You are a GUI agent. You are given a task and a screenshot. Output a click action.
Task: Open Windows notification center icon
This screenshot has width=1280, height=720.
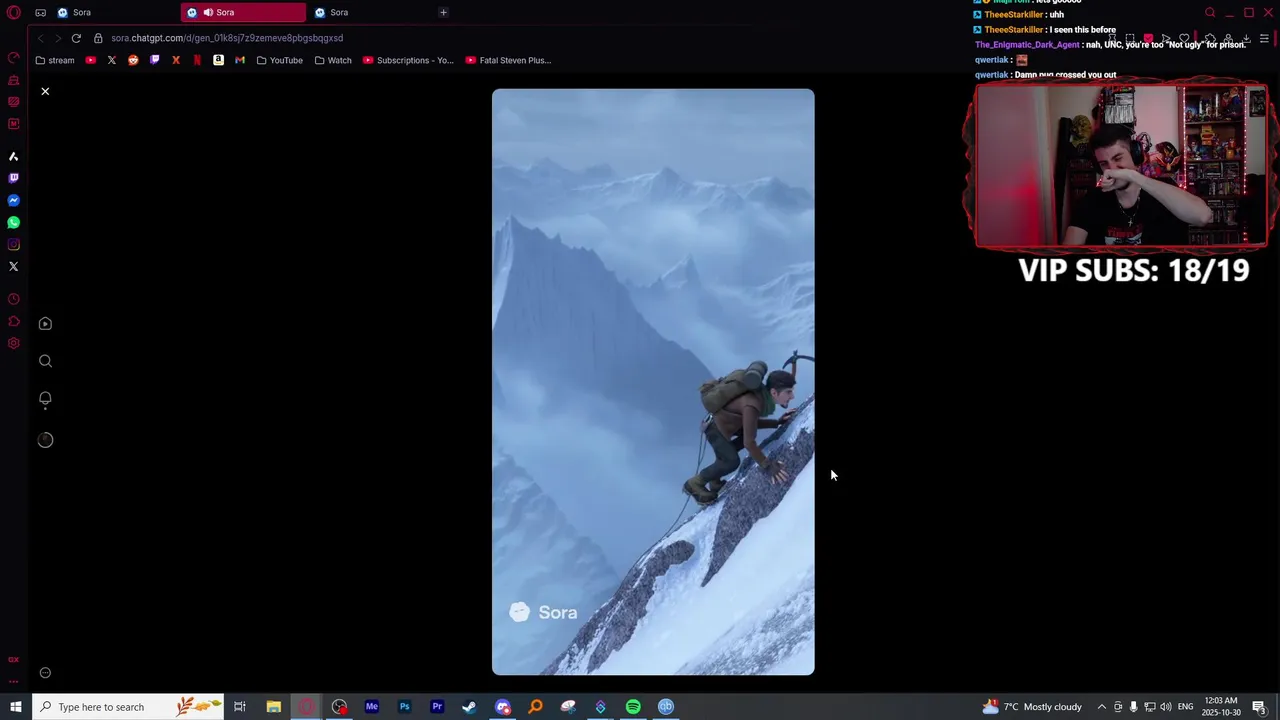click(1260, 707)
